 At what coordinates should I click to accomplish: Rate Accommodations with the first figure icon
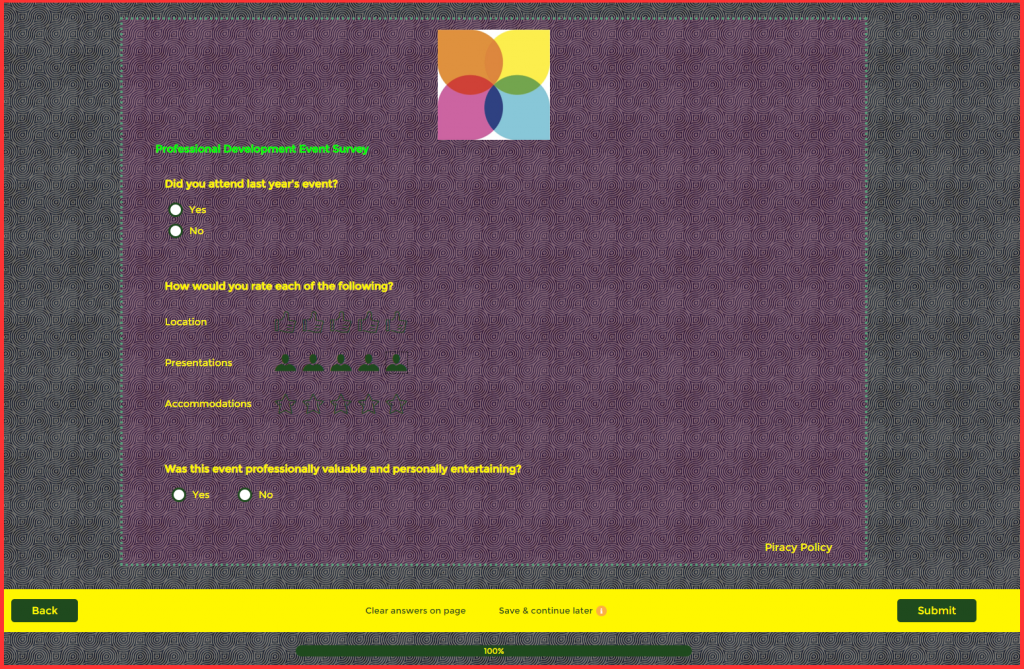tap(286, 404)
